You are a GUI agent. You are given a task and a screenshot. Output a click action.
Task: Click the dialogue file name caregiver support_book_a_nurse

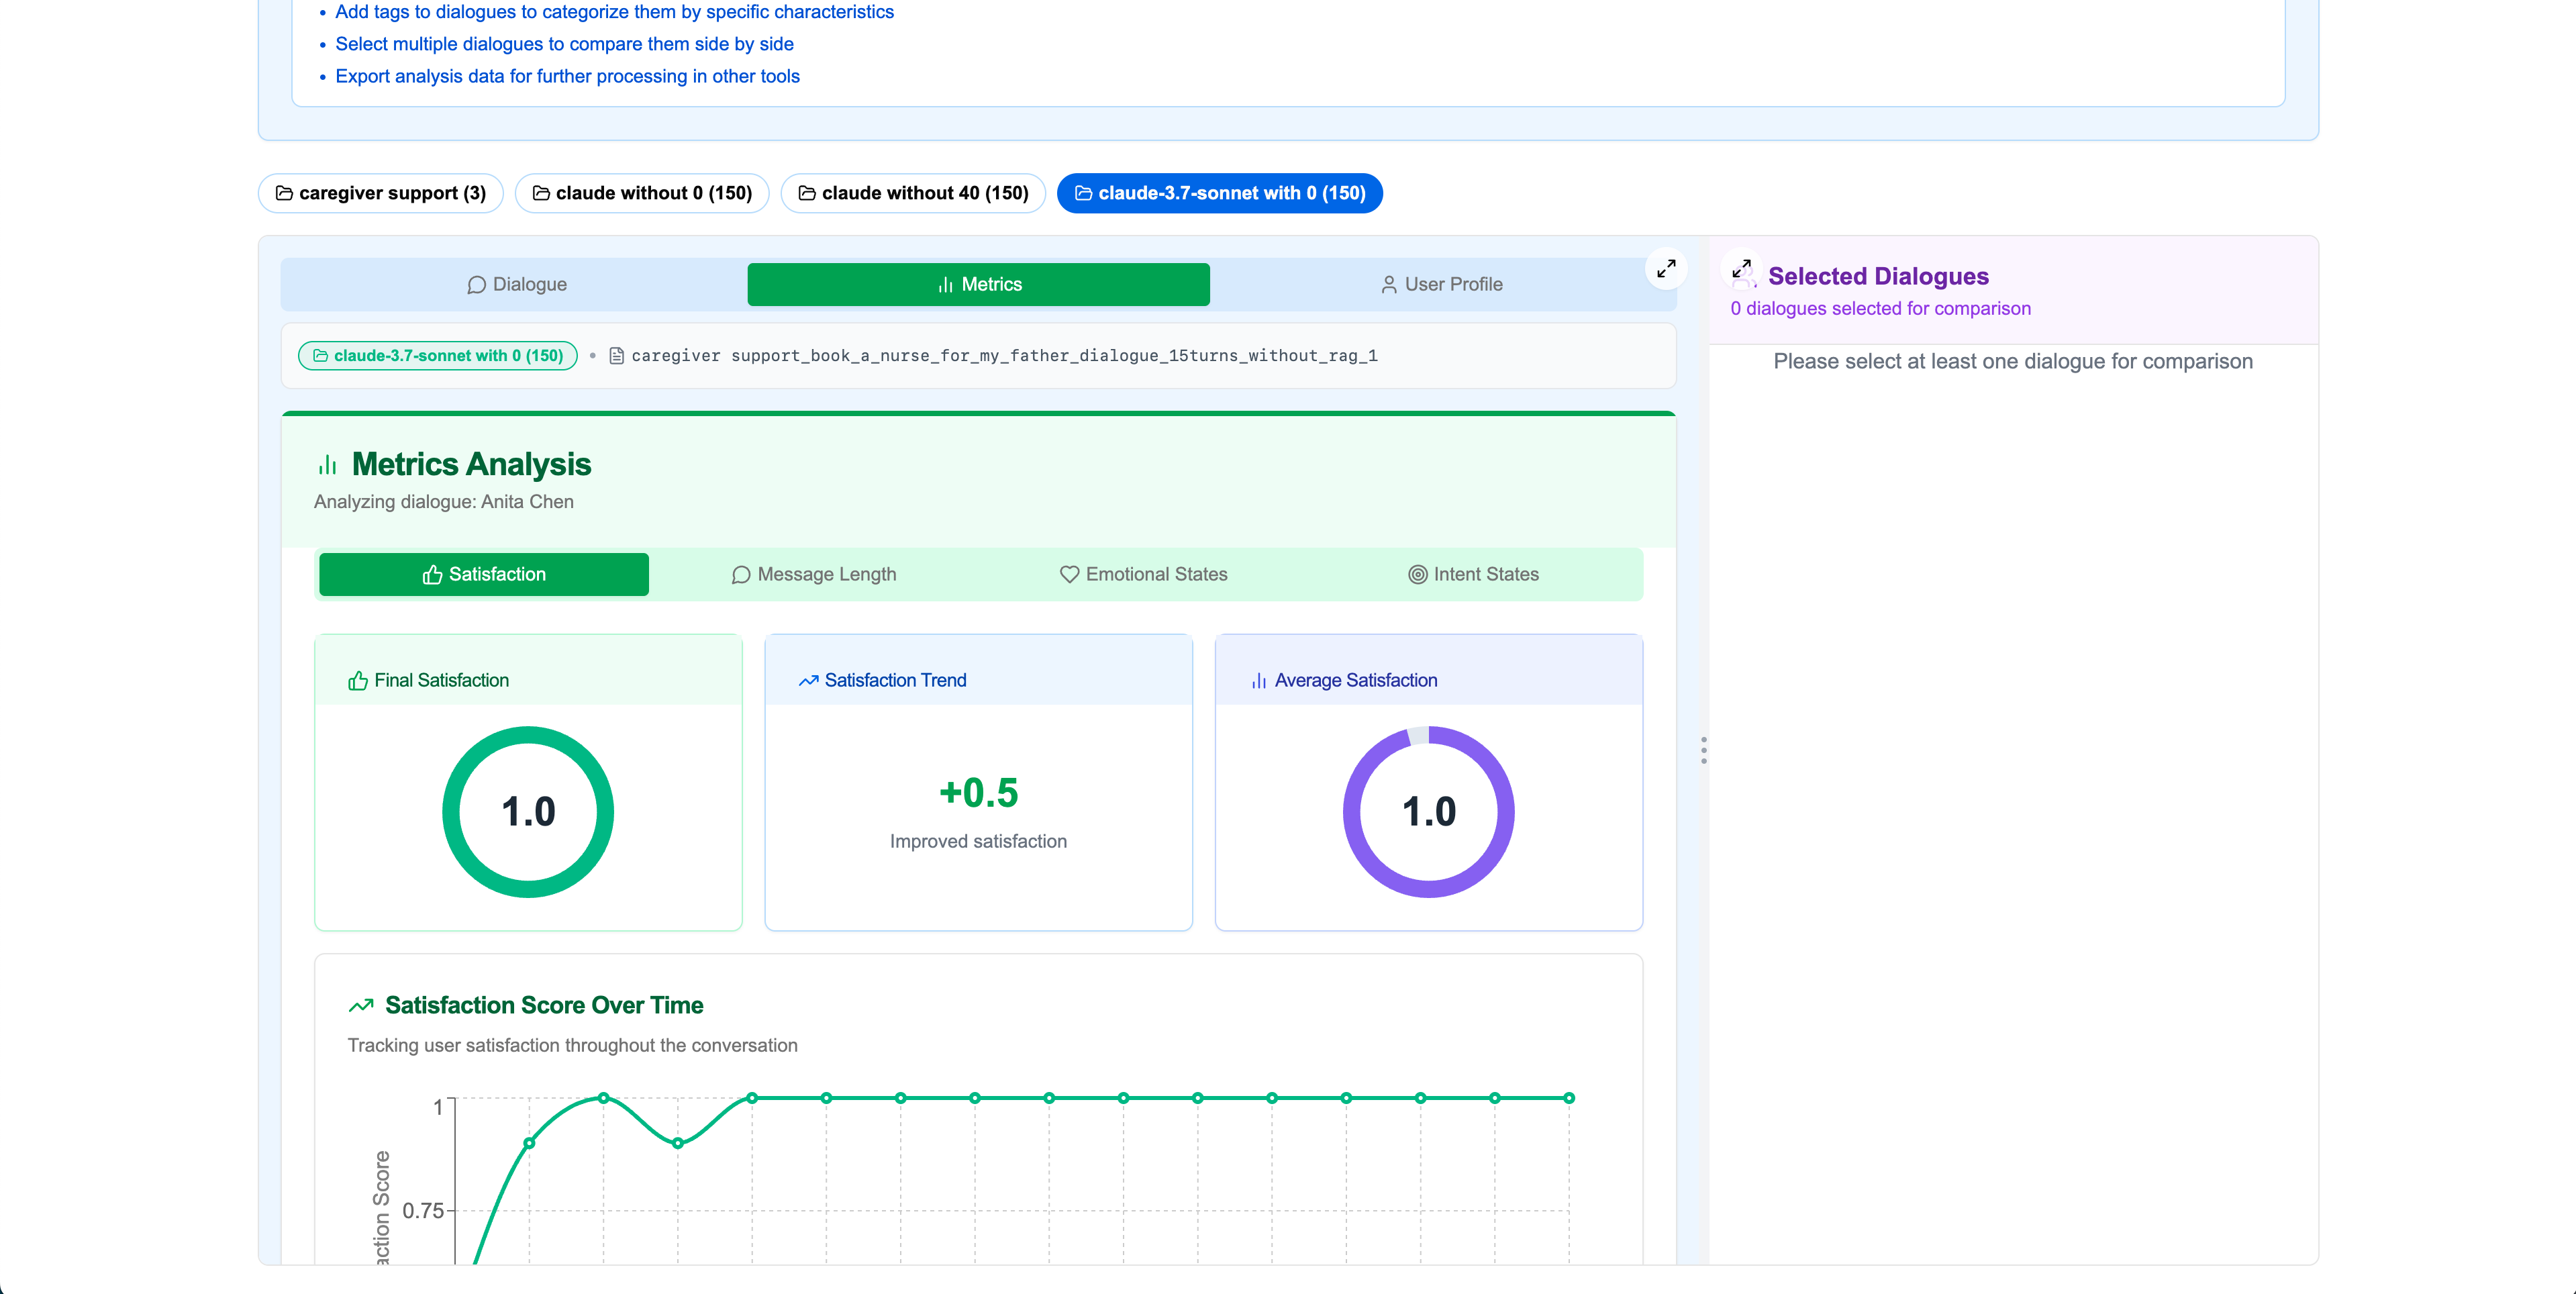pos(1004,355)
